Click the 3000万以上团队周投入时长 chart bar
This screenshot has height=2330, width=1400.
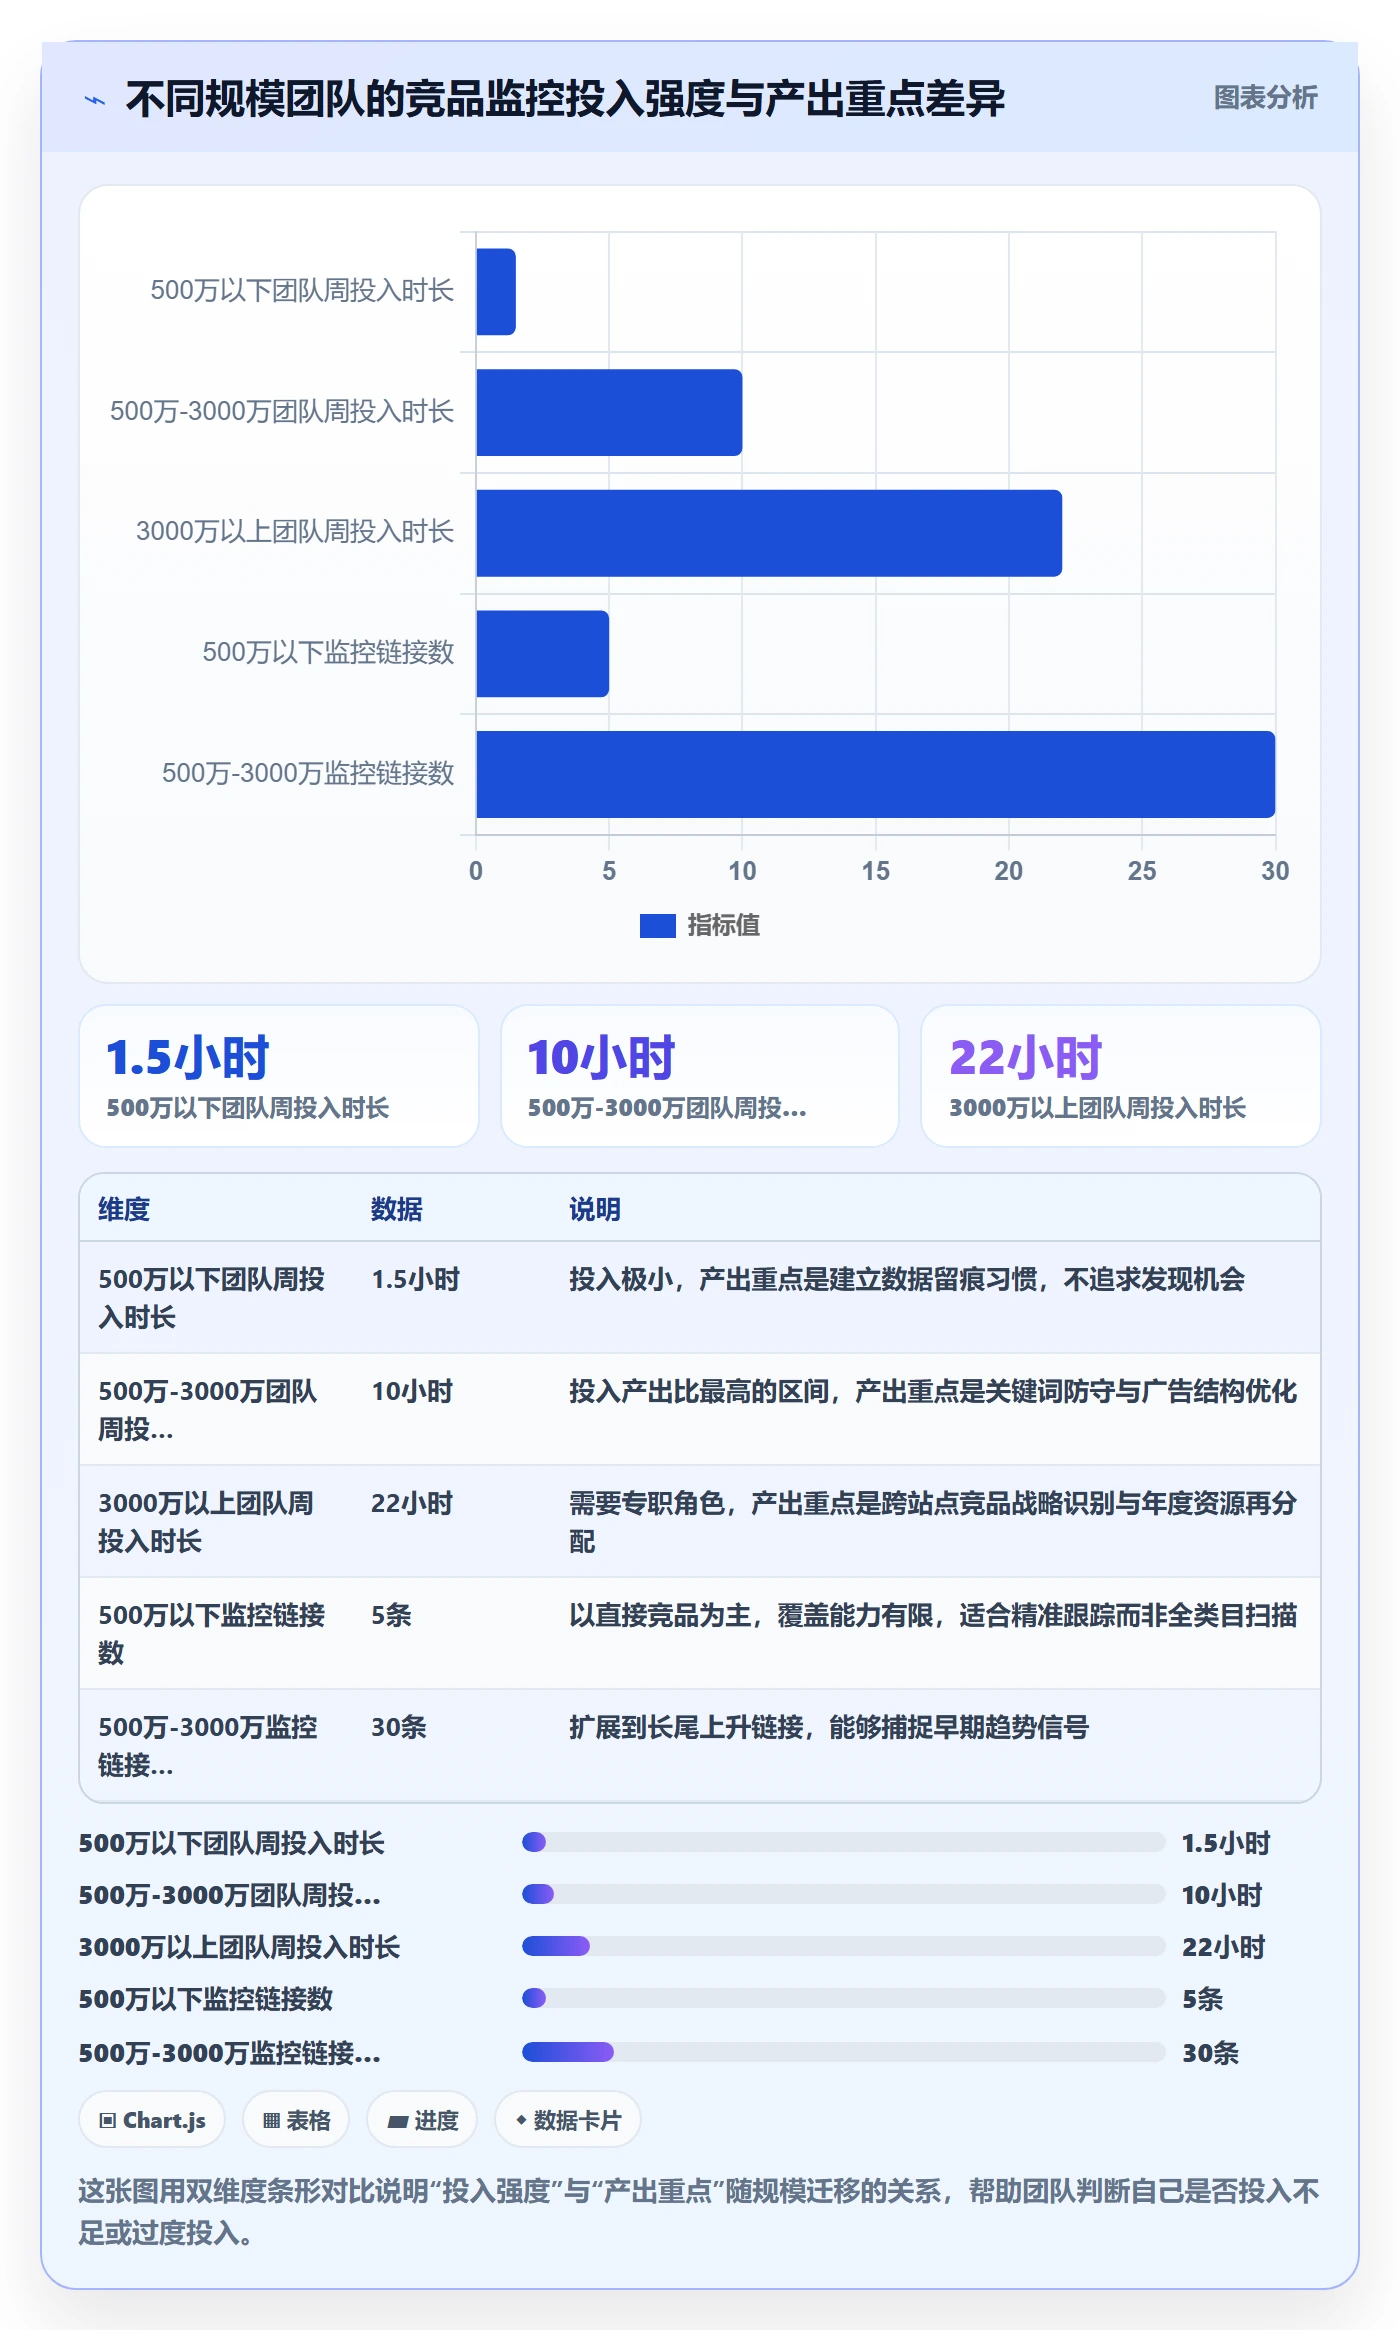click(x=769, y=533)
